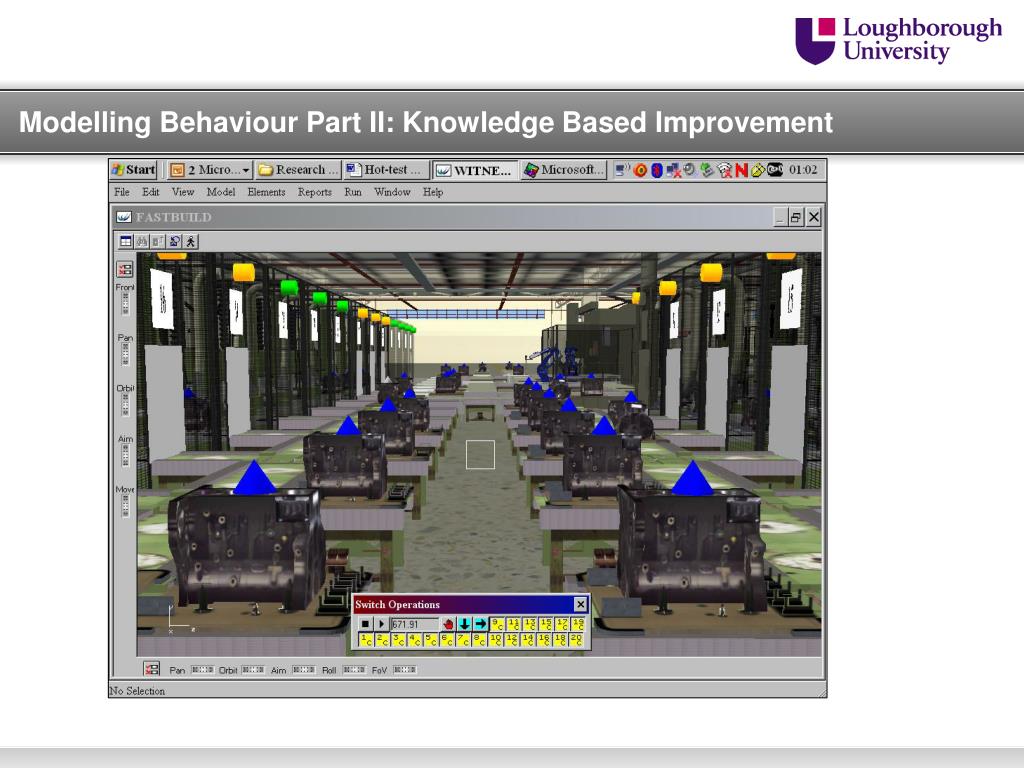Open the Model menu

pyautogui.click(x=221, y=192)
